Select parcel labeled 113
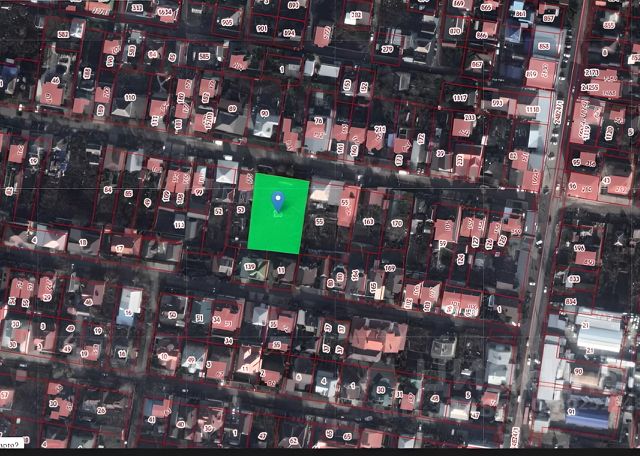640x456 pixels. (179, 225)
